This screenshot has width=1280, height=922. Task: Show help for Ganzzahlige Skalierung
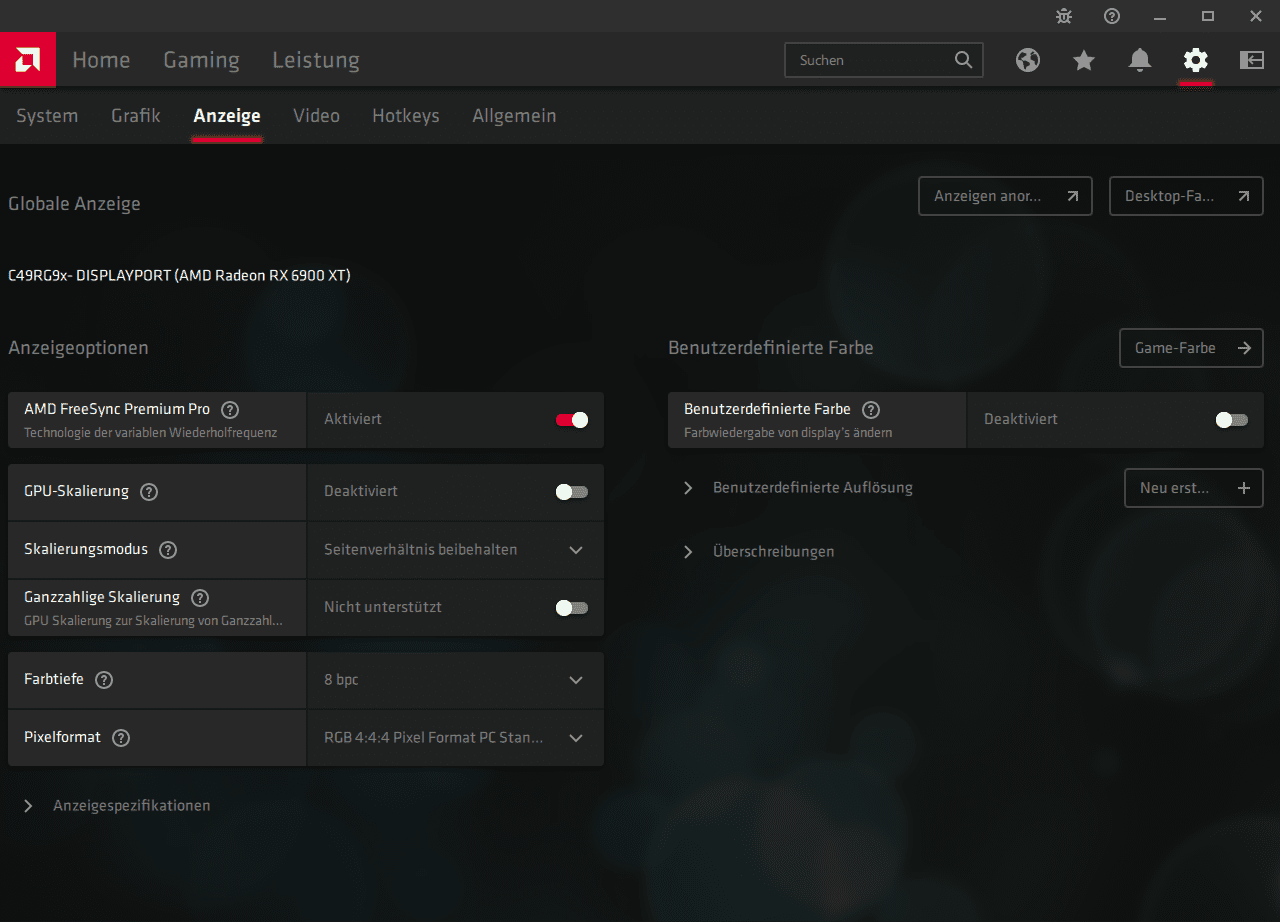click(x=200, y=598)
